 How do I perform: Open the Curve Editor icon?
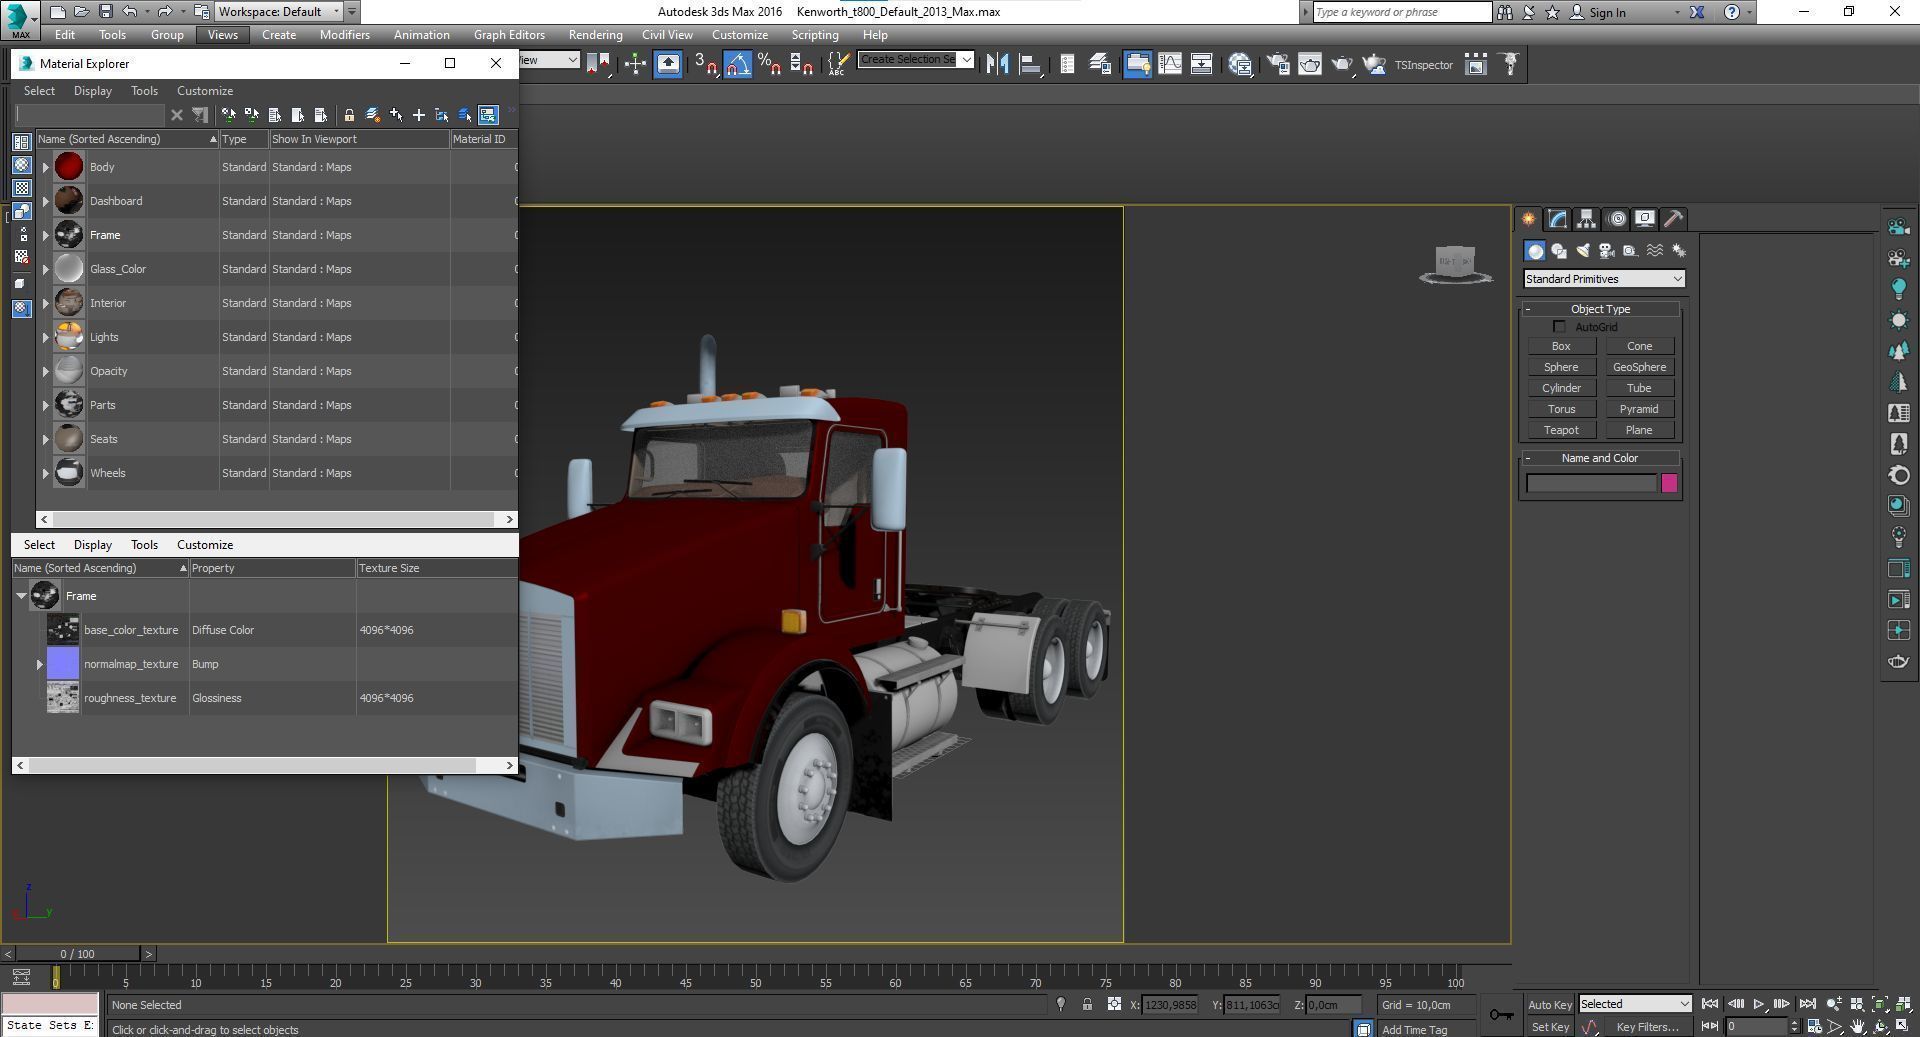coord(1169,65)
